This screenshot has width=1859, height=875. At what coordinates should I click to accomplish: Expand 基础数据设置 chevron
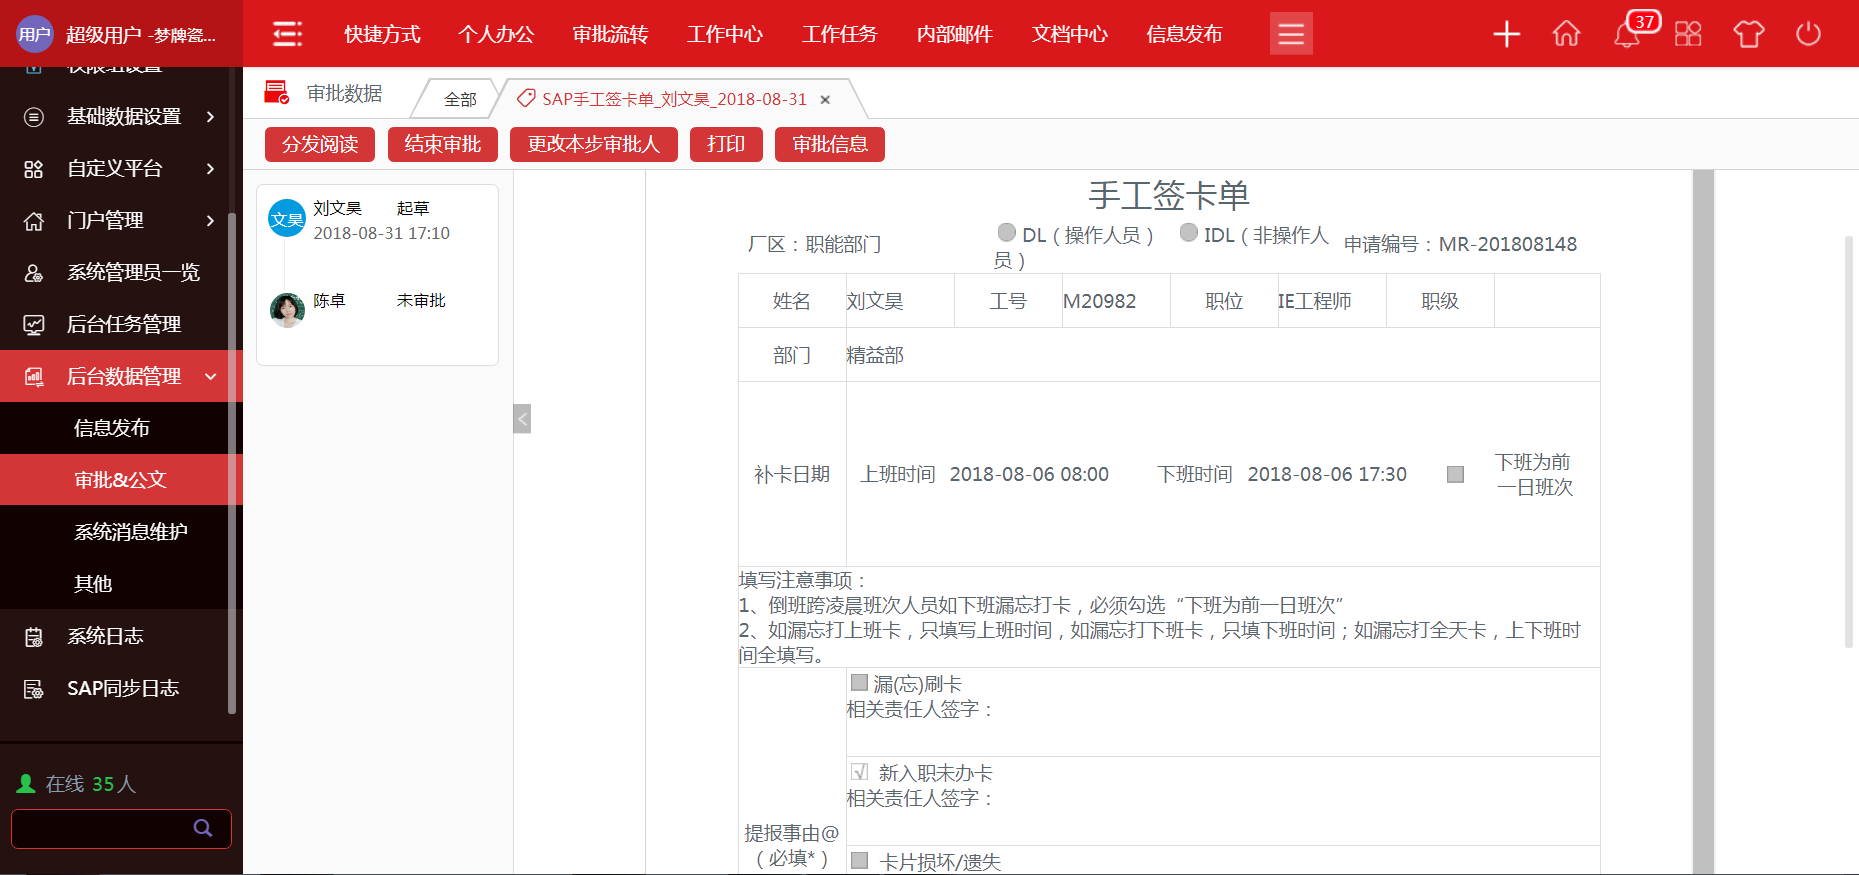pyautogui.click(x=210, y=117)
